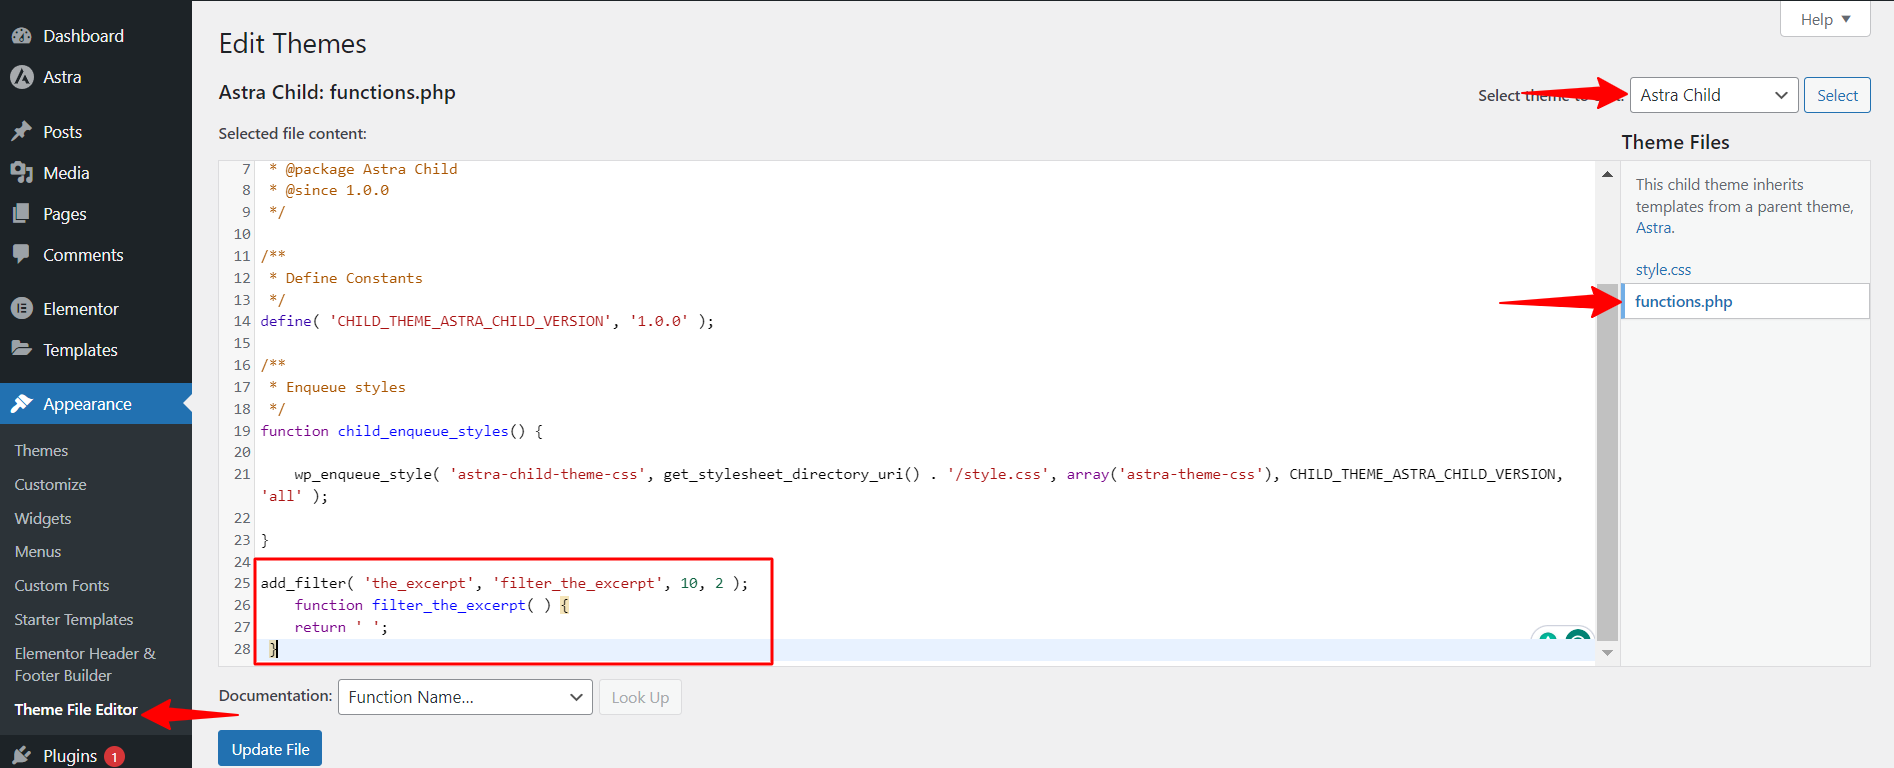Click the Select theme button
The image size is (1894, 768).
(1836, 95)
